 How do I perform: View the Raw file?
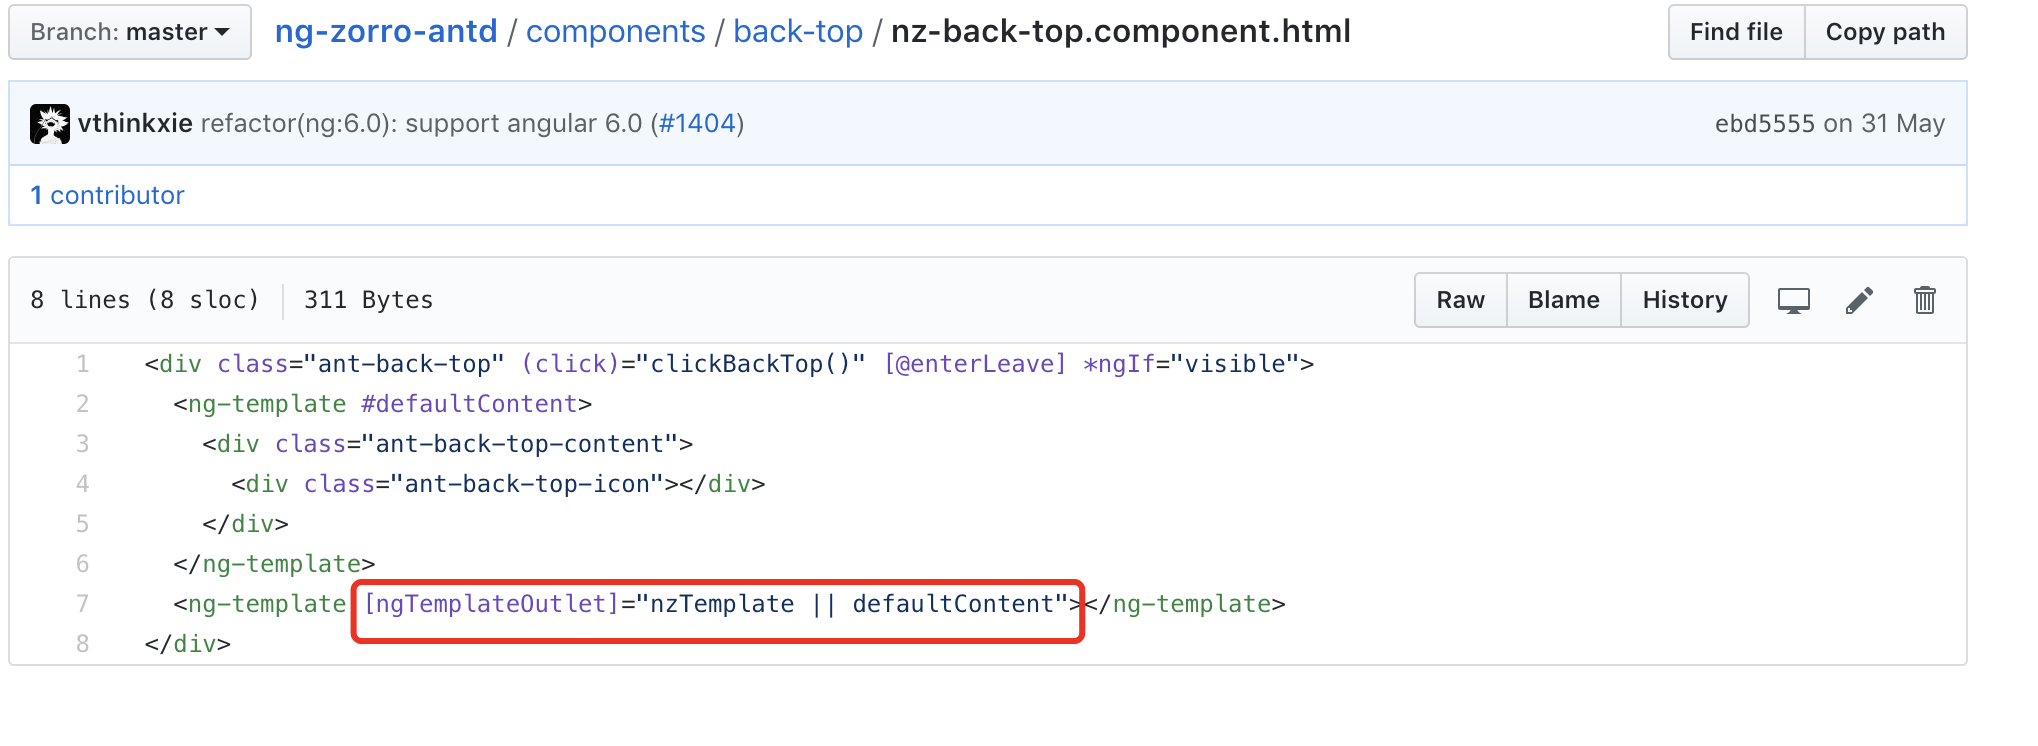(x=1460, y=300)
